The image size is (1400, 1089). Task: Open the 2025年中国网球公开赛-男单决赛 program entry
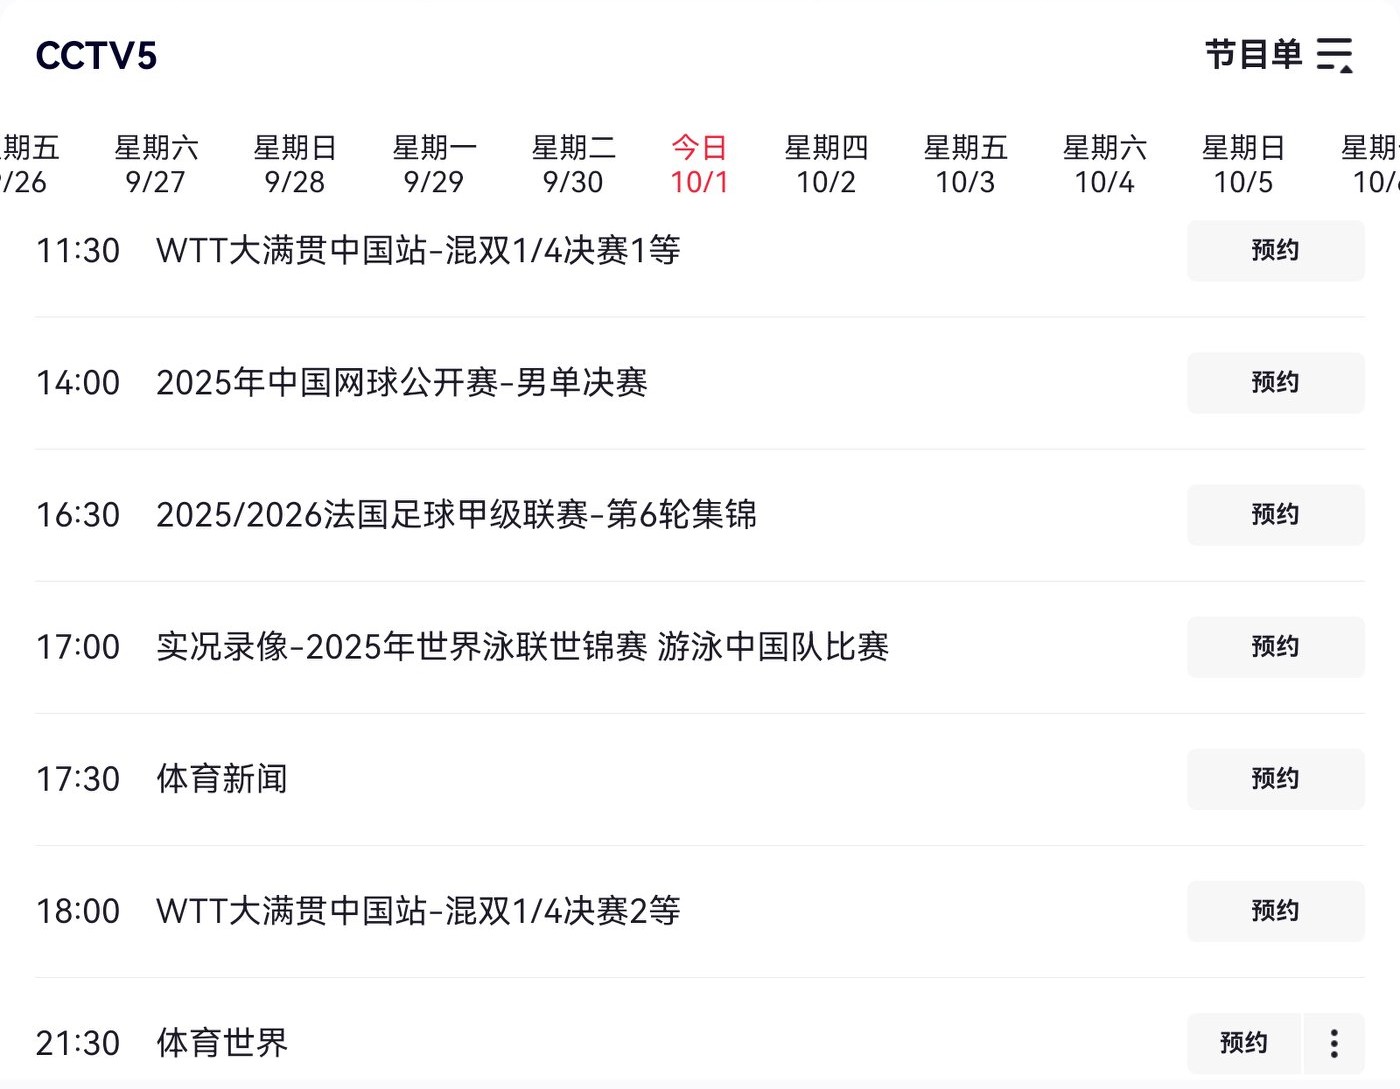click(402, 383)
